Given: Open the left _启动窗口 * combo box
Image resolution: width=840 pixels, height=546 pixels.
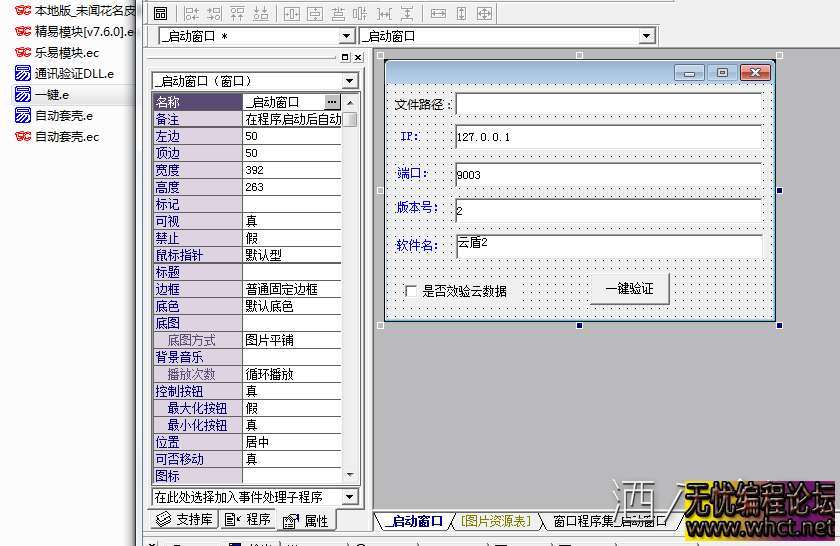Looking at the screenshot, I should pos(346,36).
